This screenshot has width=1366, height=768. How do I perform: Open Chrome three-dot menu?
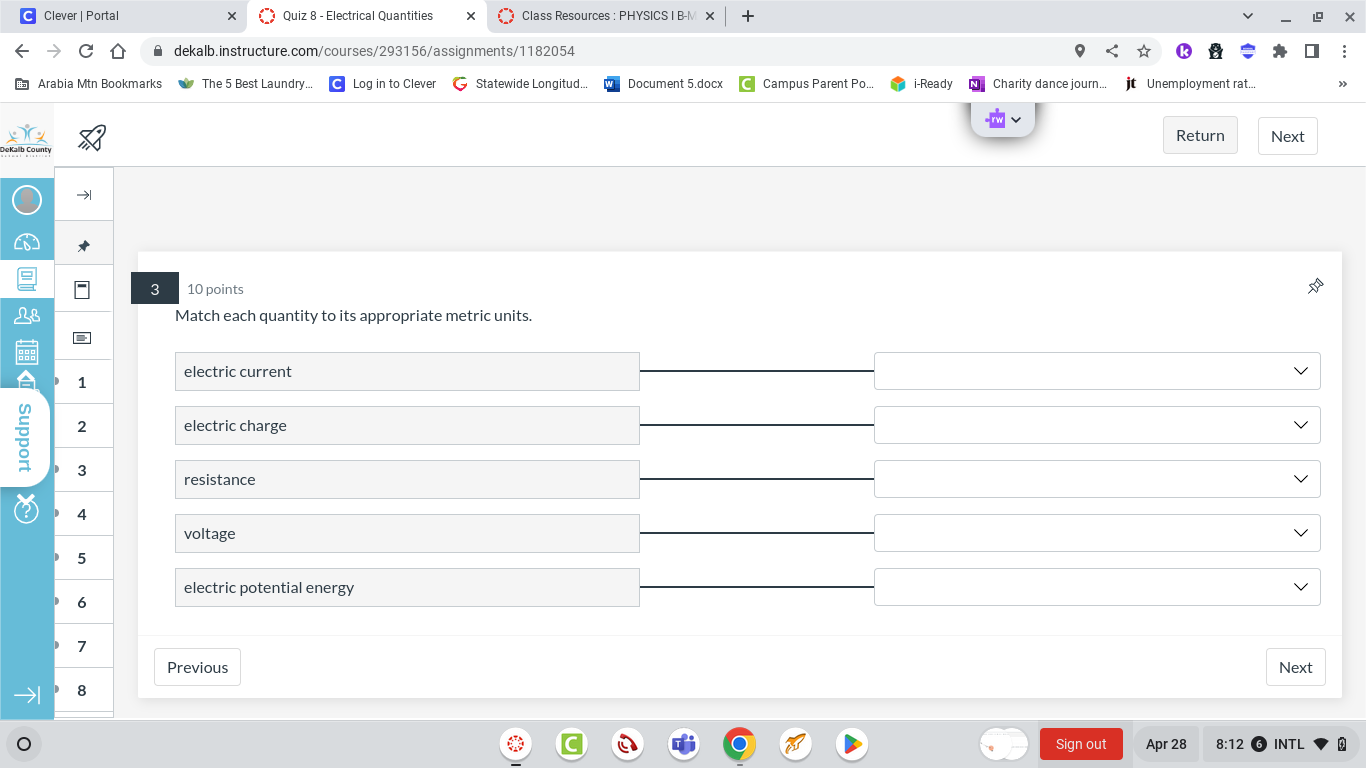(1344, 51)
